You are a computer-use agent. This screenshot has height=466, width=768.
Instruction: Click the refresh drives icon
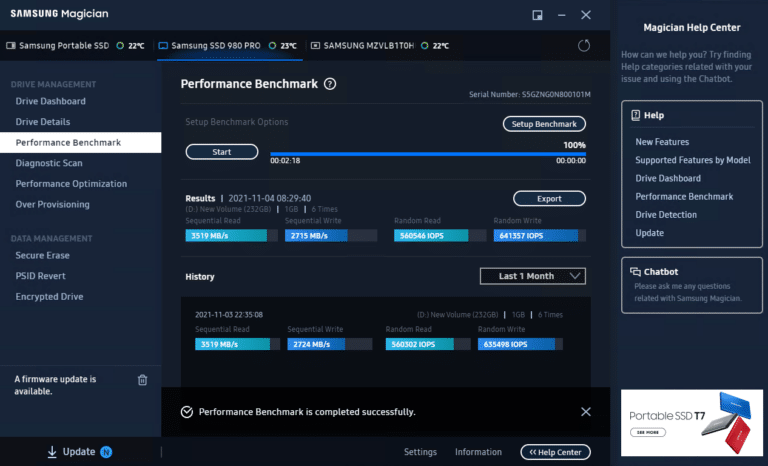click(x=583, y=46)
